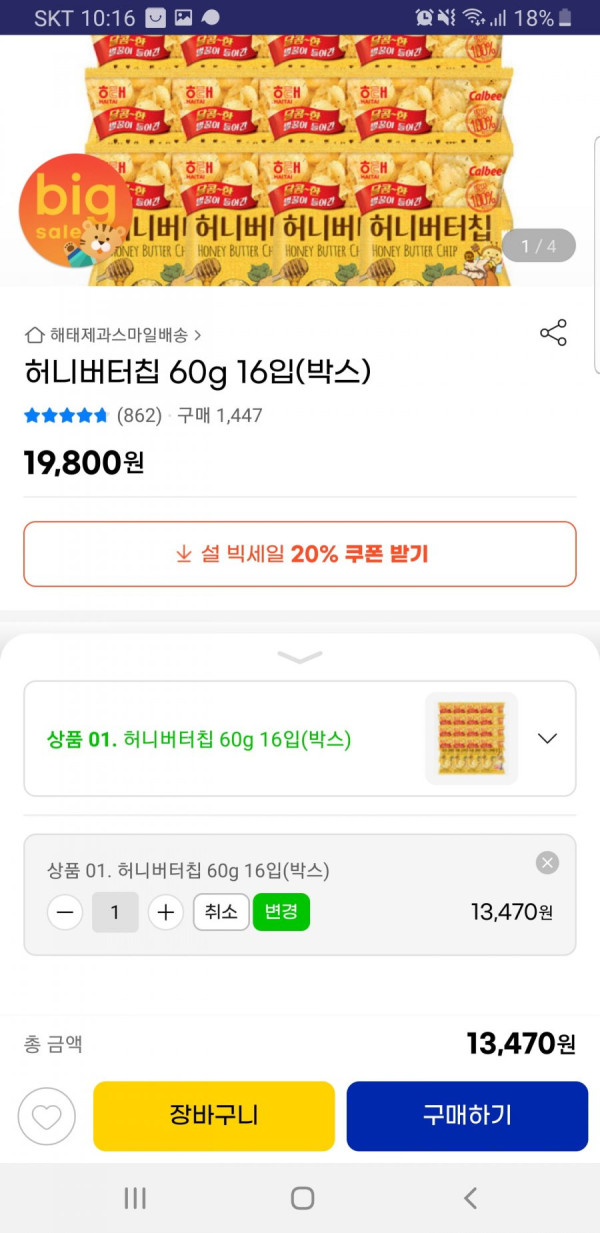This screenshot has width=600, height=1233.
Task: Tap the share icon
Action: point(553,333)
